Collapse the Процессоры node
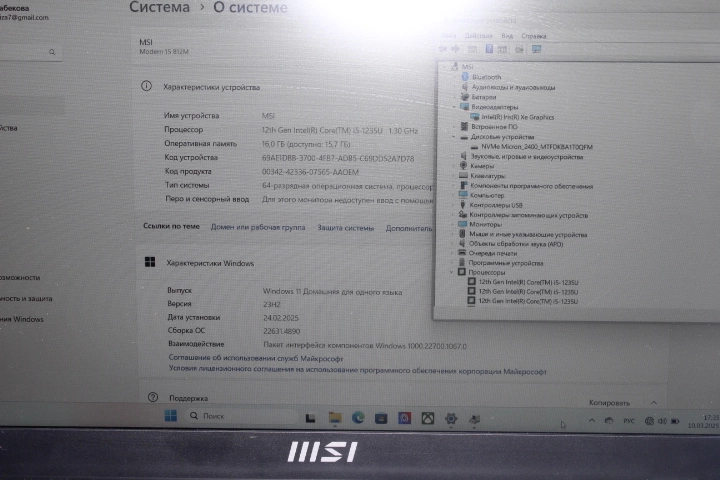Image resolution: width=720 pixels, height=480 pixels. (451, 272)
